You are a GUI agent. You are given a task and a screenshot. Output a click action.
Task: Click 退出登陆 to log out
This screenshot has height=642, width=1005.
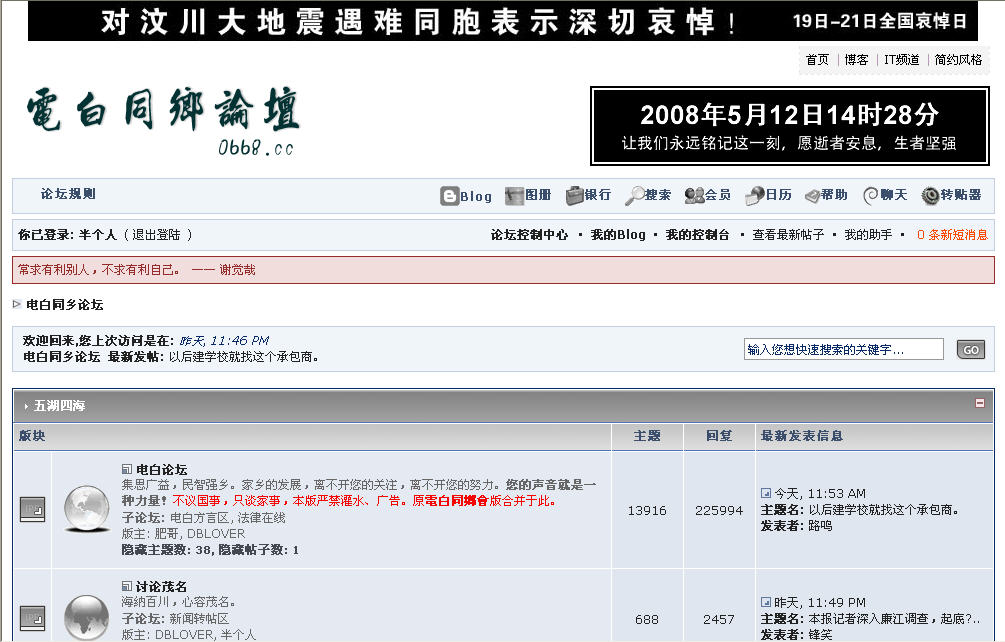click(x=156, y=235)
